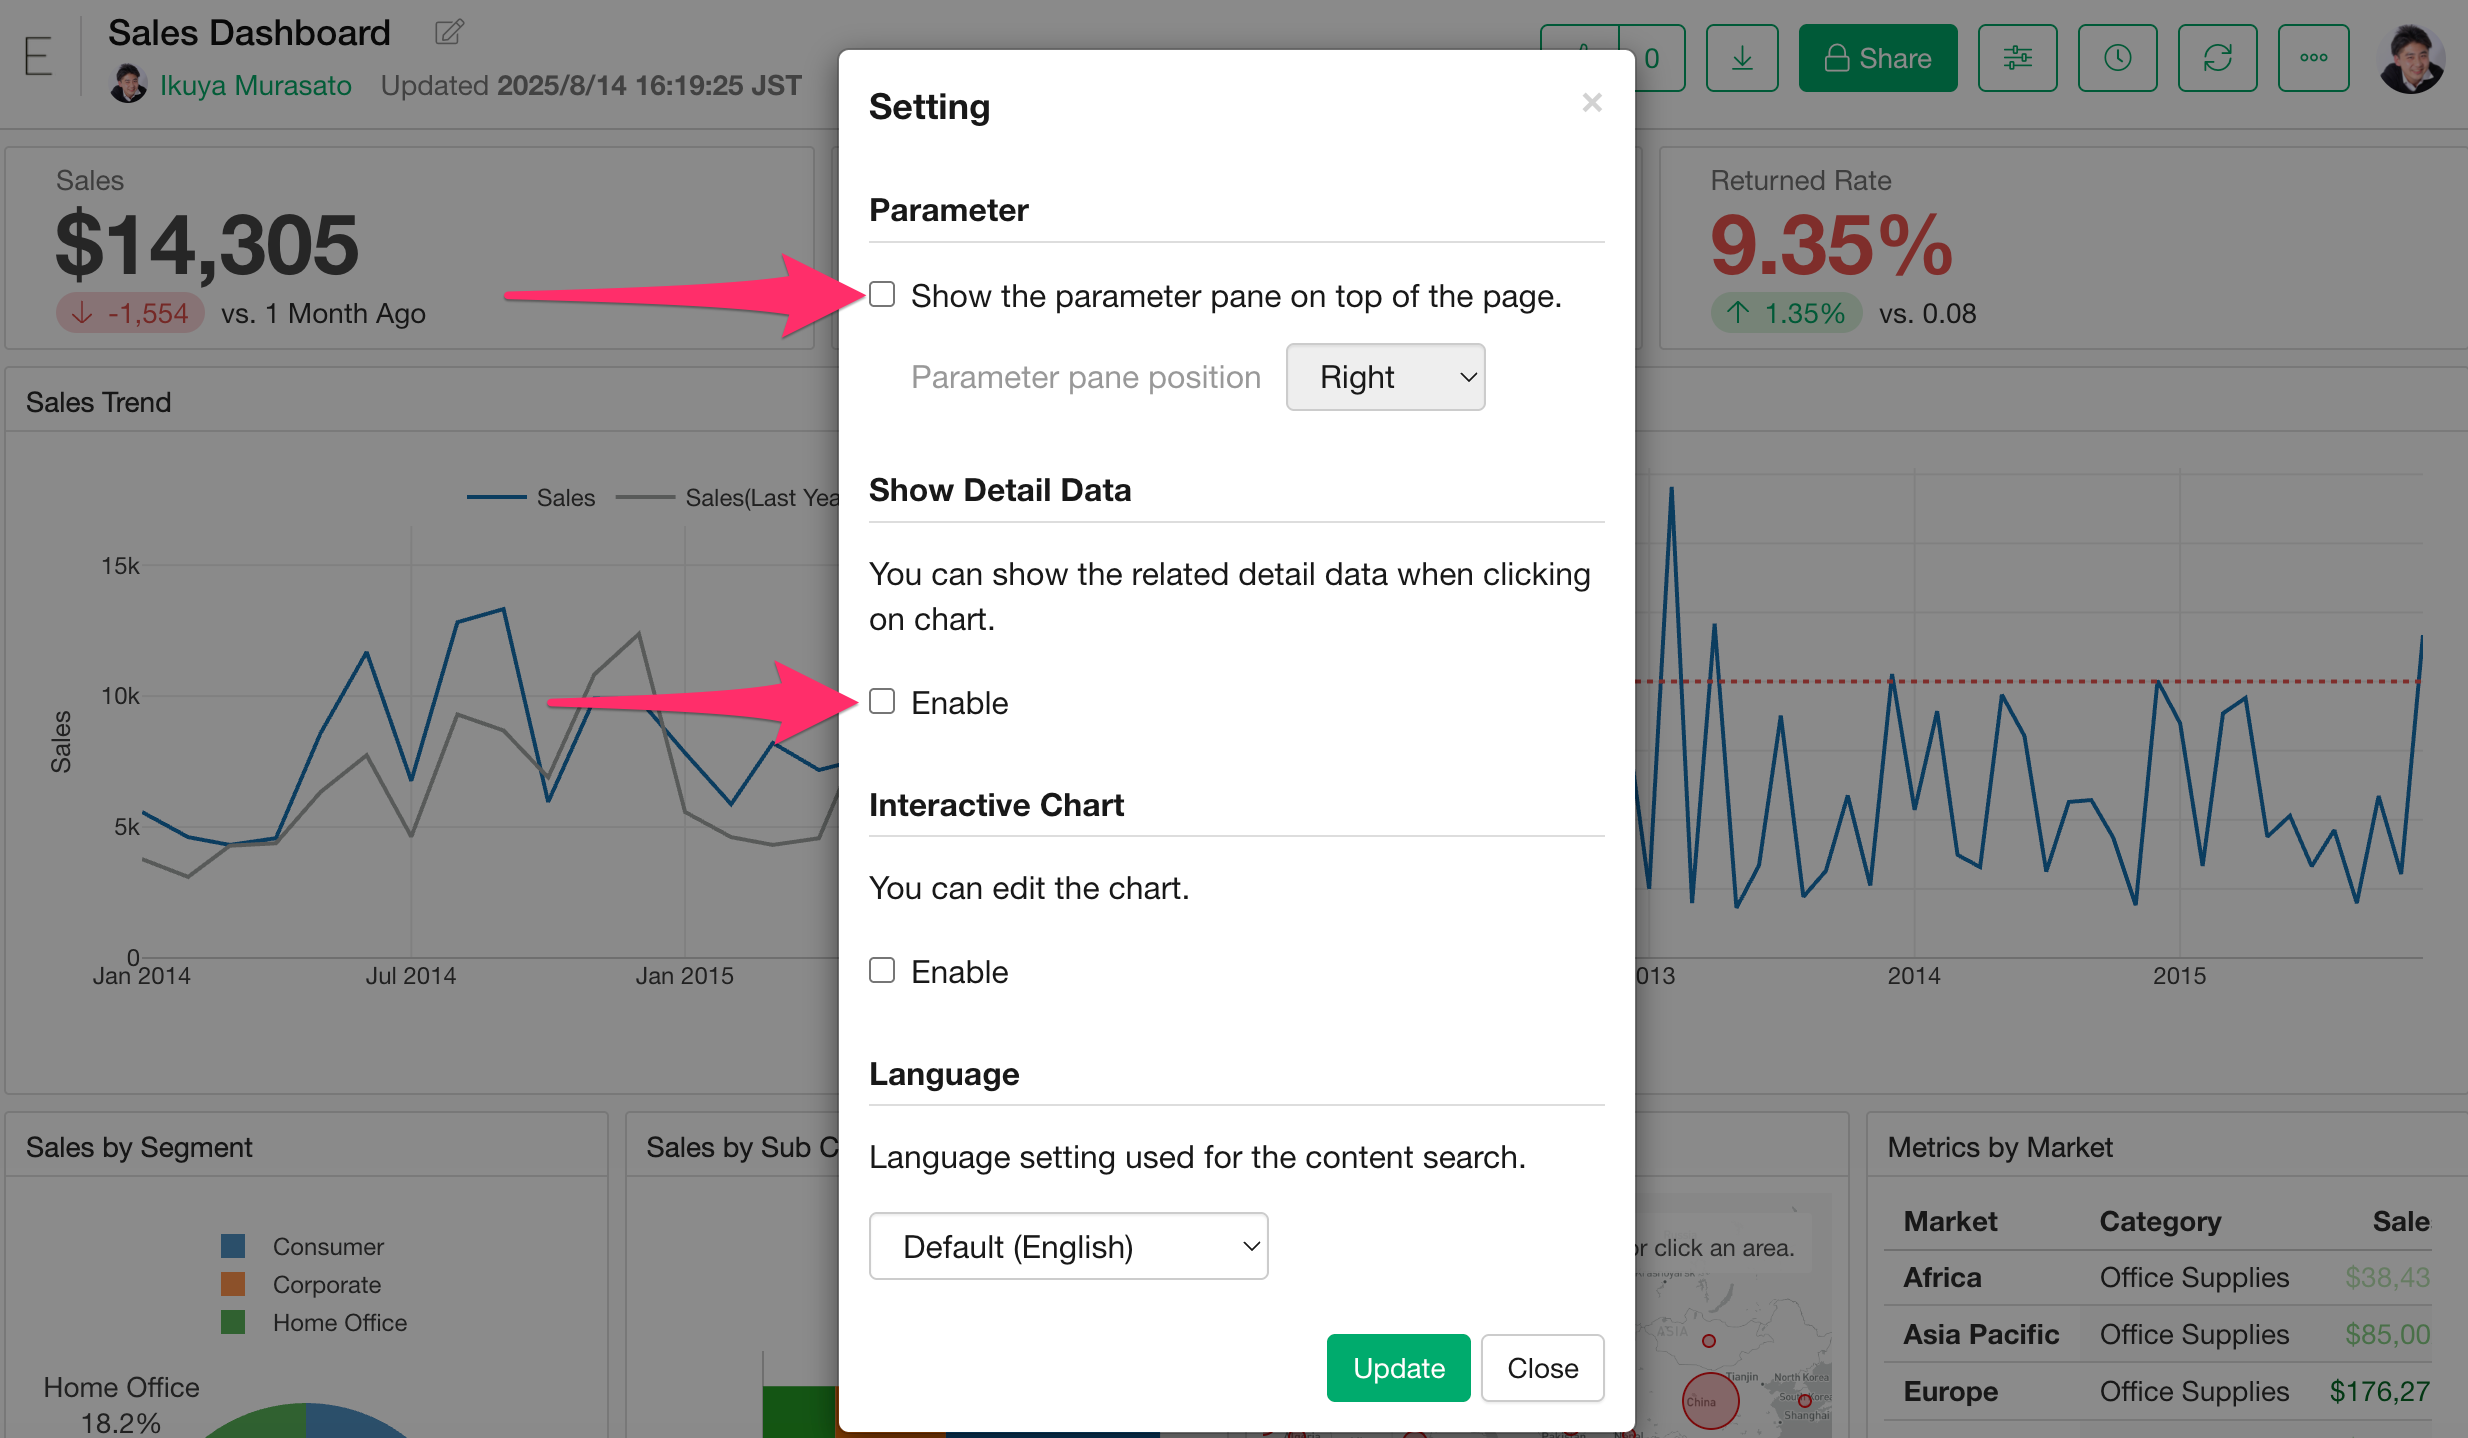This screenshot has width=2468, height=1438.
Task: Open the user profile avatar
Action: click(2411, 58)
